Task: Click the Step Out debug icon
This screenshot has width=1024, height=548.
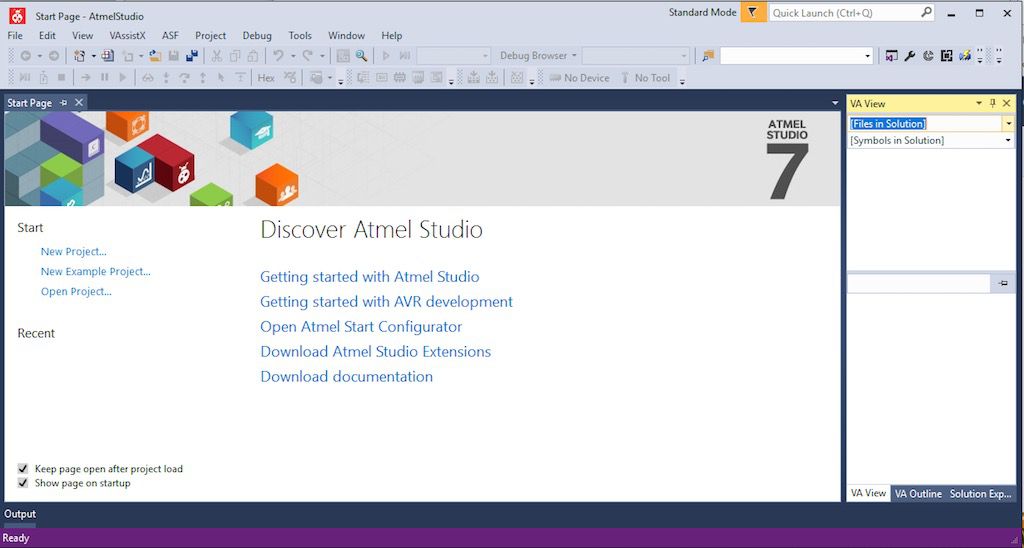Action: (x=202, y=78)
